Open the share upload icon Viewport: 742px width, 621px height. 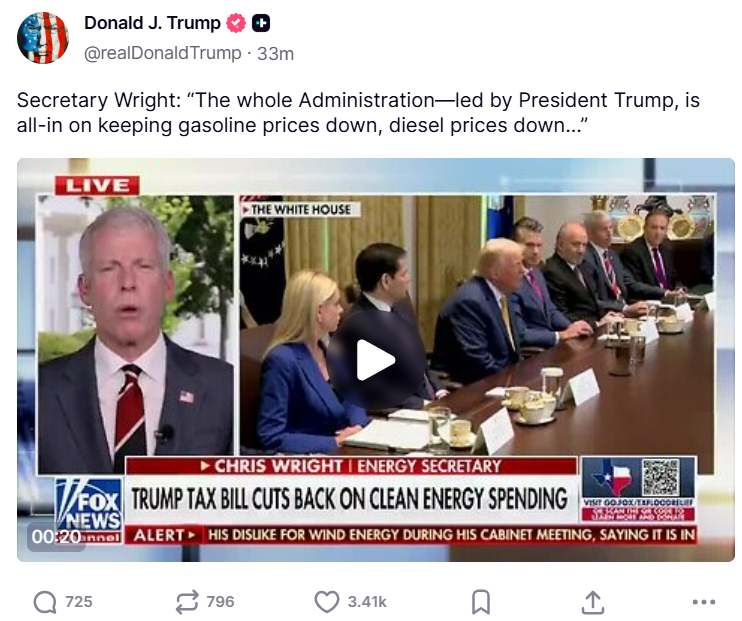tap(592, 602)
